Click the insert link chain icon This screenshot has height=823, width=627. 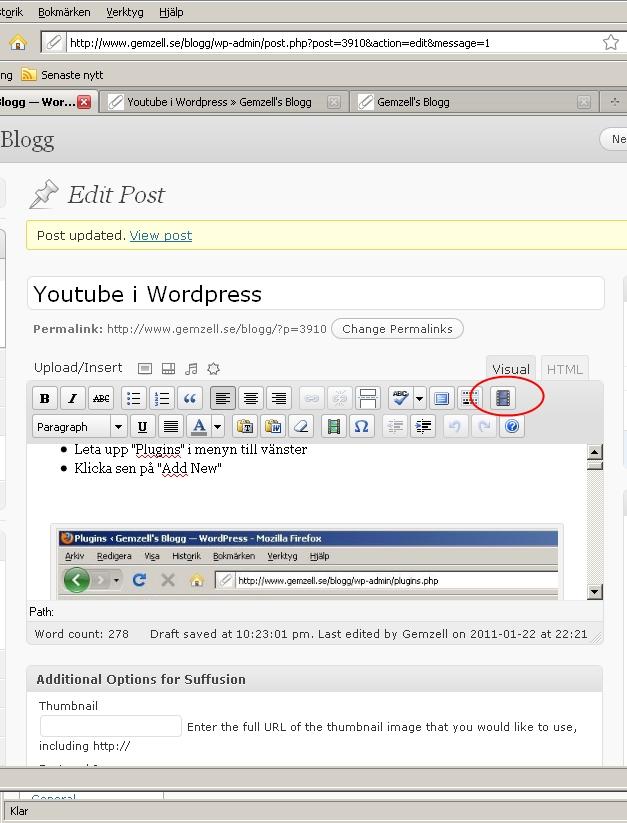tap(312, 398)
